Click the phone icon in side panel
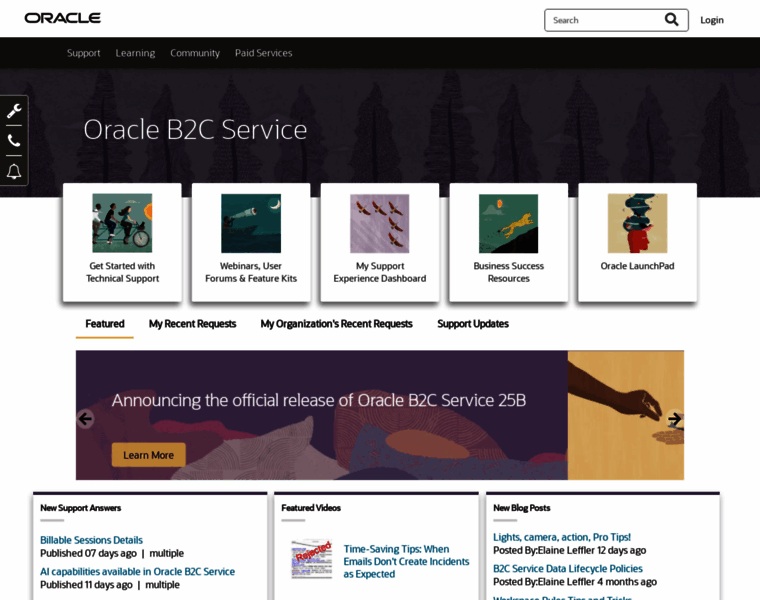The width and height of the screenshot is (760, 600). point(14,141)
